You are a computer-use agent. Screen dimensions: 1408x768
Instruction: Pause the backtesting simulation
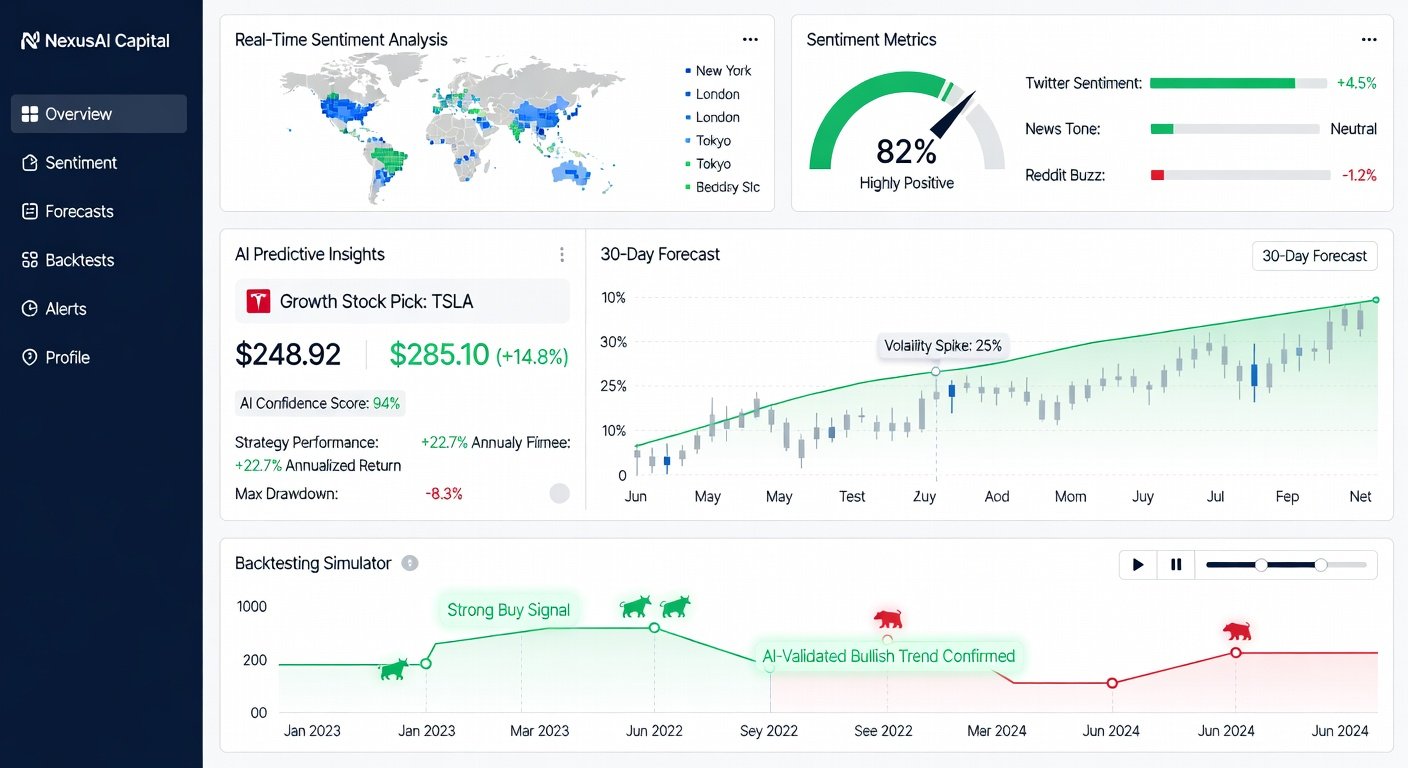point(1176,565)
